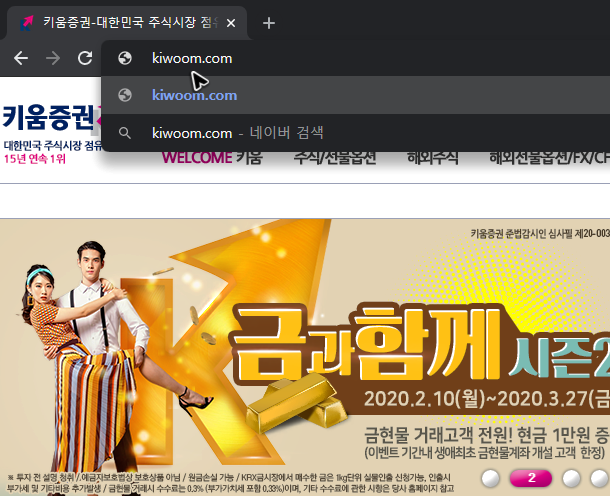The width and height of the screenshot is (610, 496).
Task: Click the 키움증권 logo
Action: click(x=51, y=117)
